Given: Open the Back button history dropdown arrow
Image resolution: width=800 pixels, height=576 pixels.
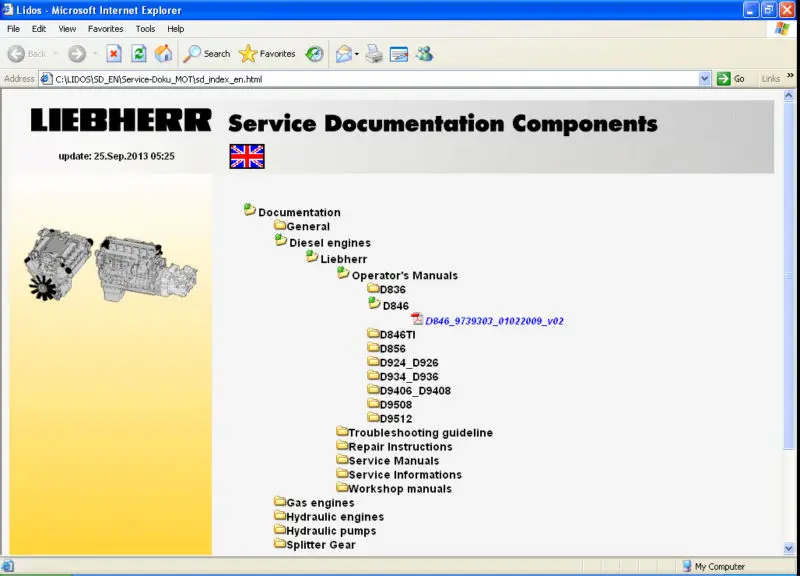Looking at the screenshot, I should tap(56, 54).
